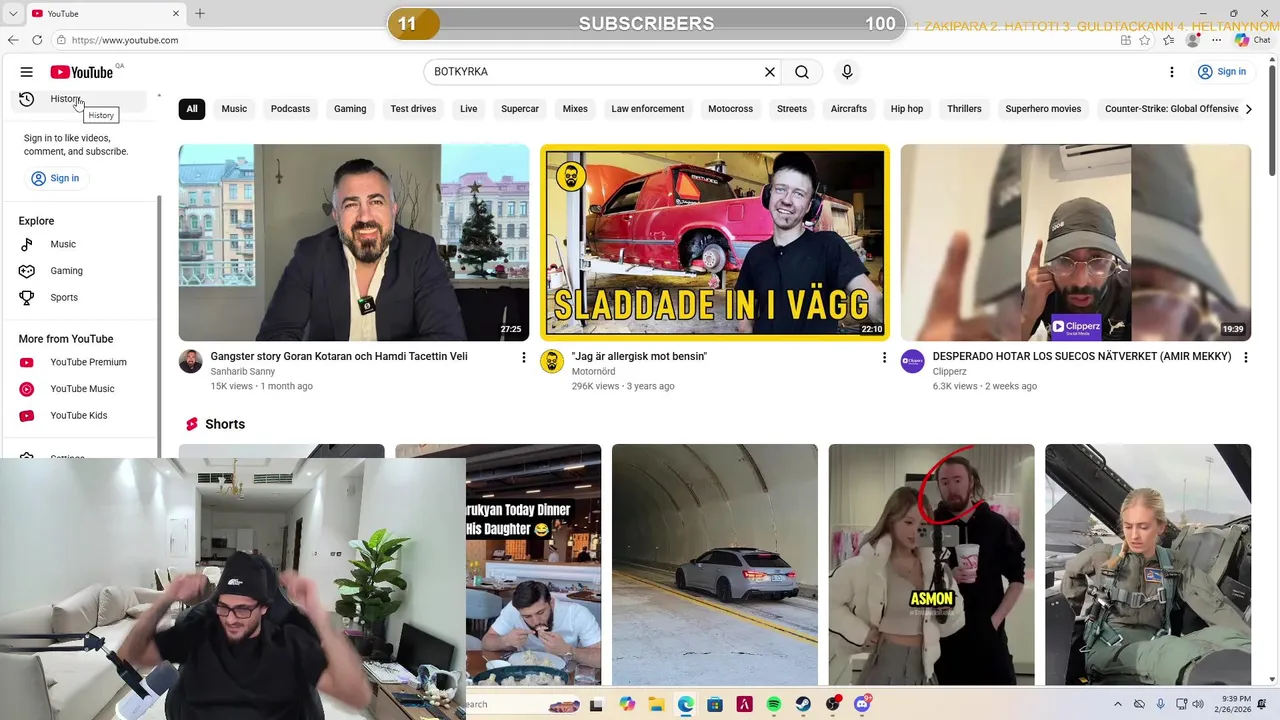Open the fighter jet pilot short
The width and height of the screenshot is (1280, 720).
tap(1148, 565)
